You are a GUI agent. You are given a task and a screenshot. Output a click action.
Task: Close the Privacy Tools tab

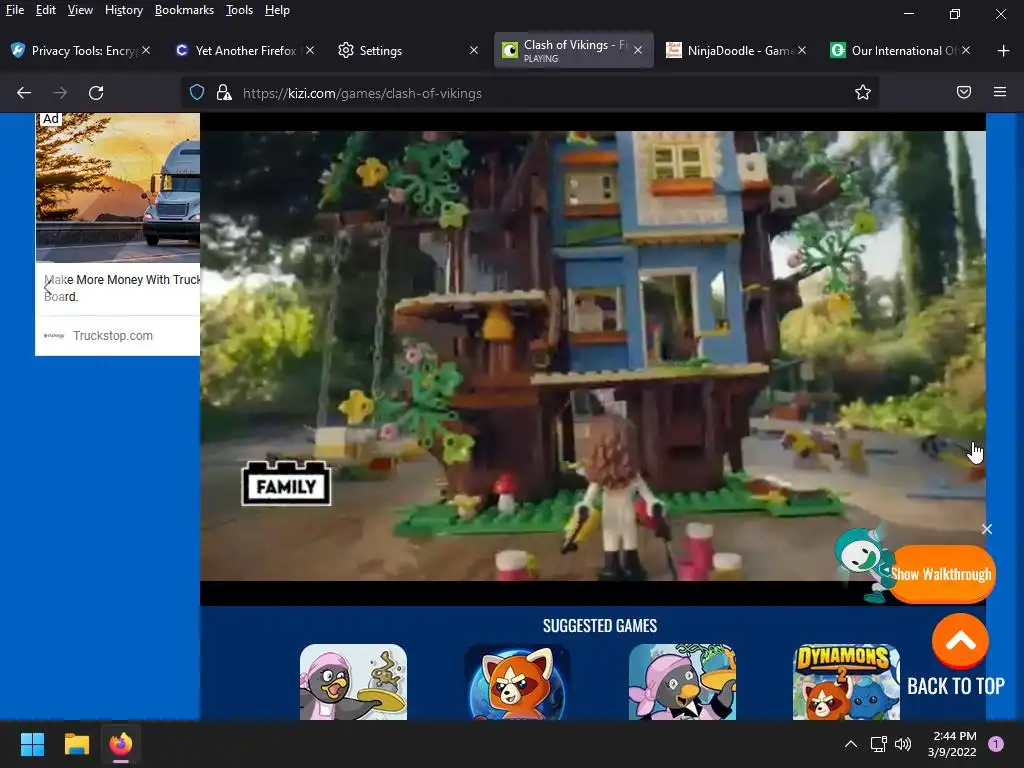(x=146, y=50)
